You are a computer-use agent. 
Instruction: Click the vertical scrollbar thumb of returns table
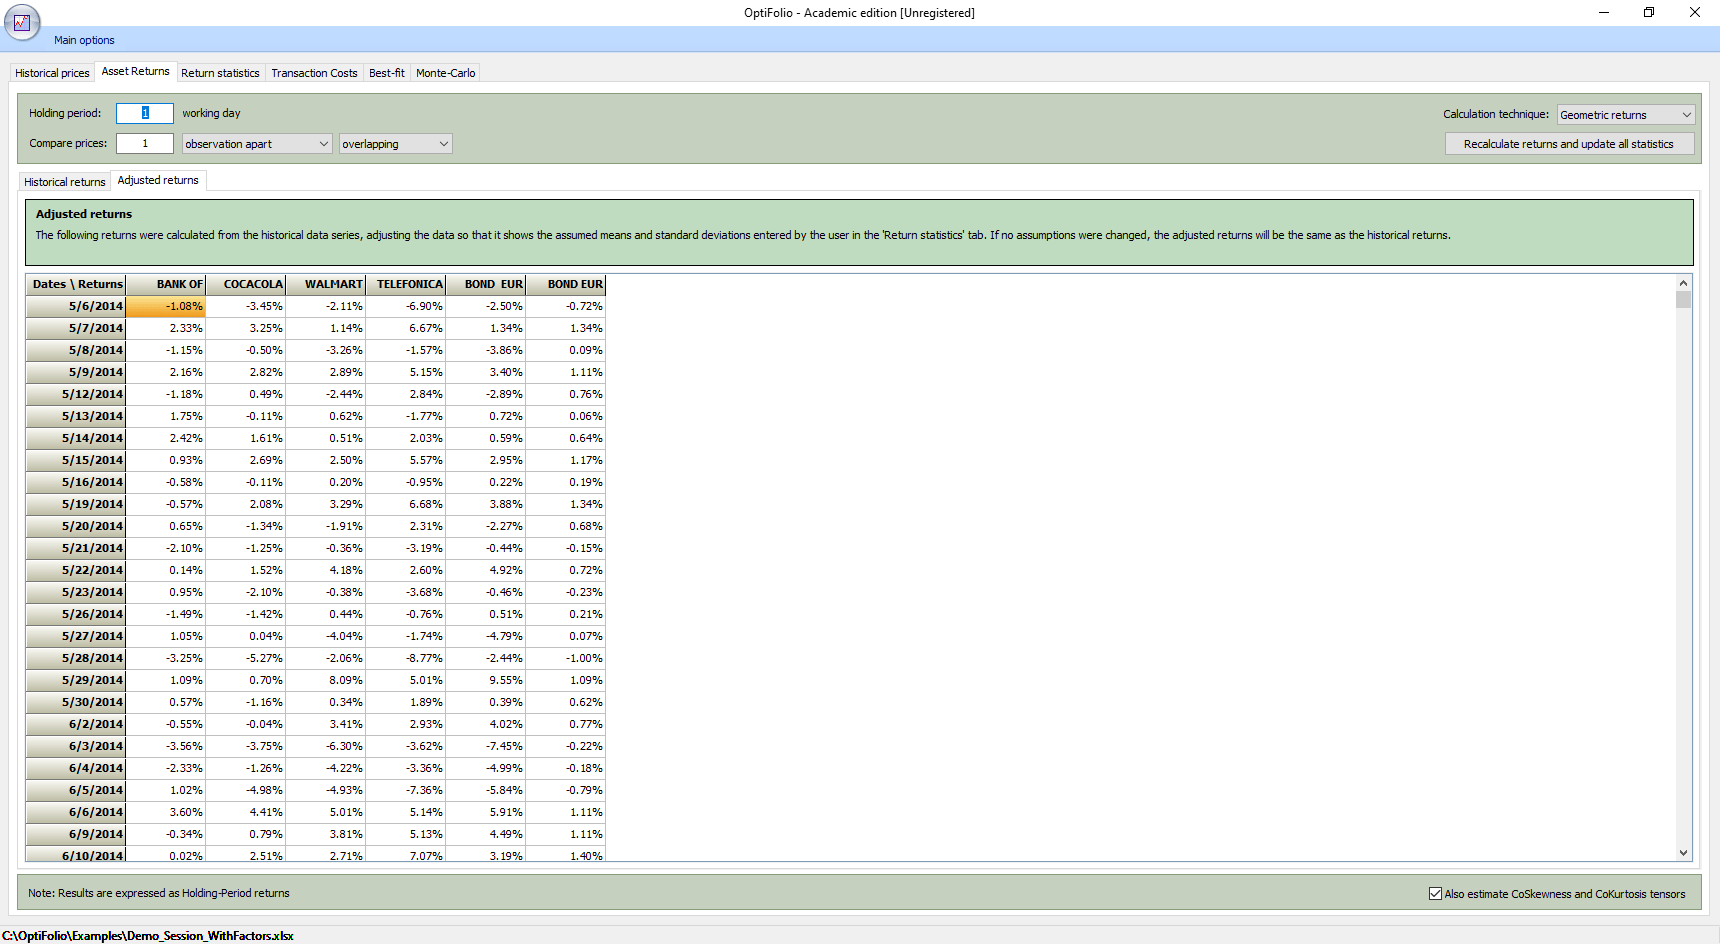tap(1683, 300)
